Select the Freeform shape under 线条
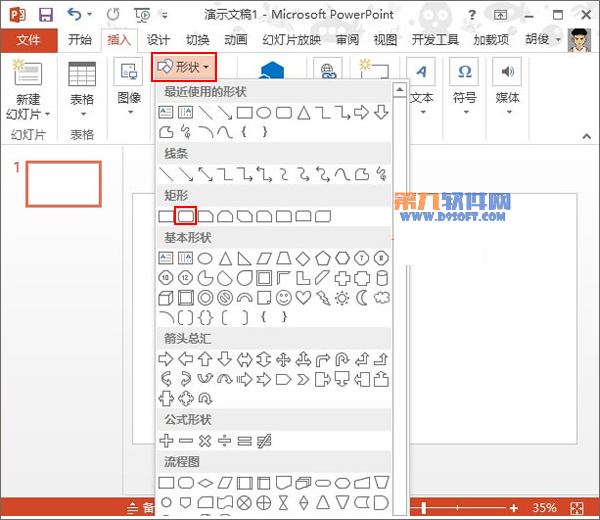Image resolution: width=600 pixels, height=520 pixels. tap(362, 174)
